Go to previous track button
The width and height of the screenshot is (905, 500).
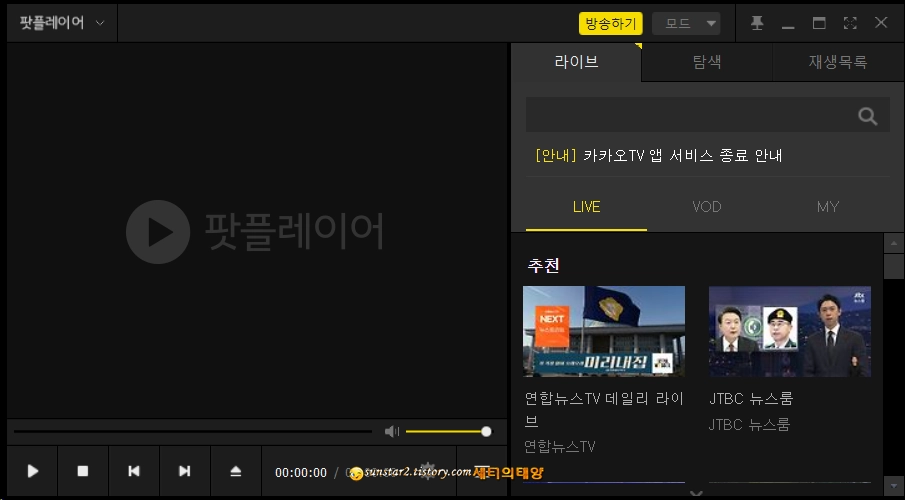pos(134,471)
